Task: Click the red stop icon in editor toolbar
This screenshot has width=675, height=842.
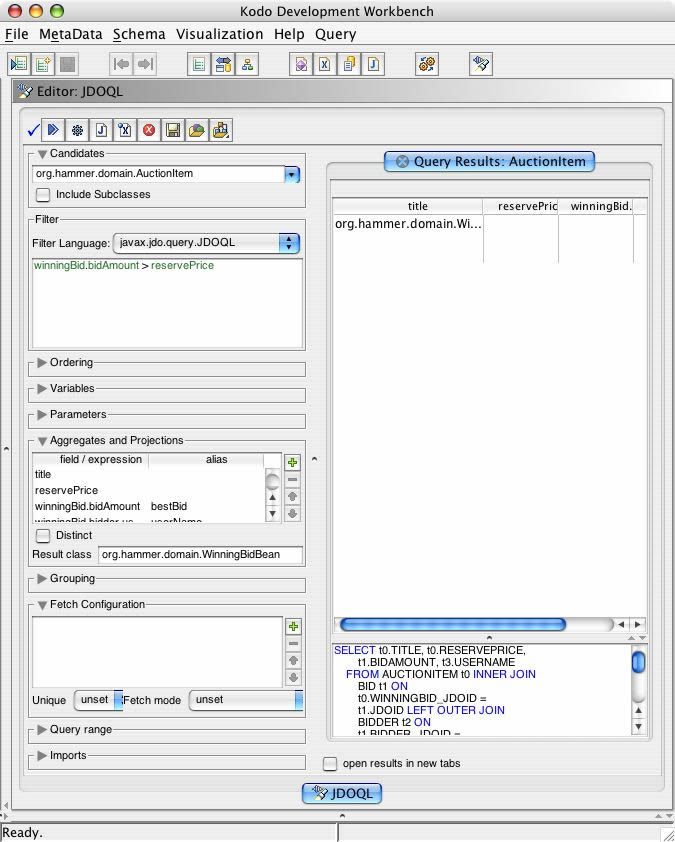Action: pyautogui.click(x=149, y=130)
